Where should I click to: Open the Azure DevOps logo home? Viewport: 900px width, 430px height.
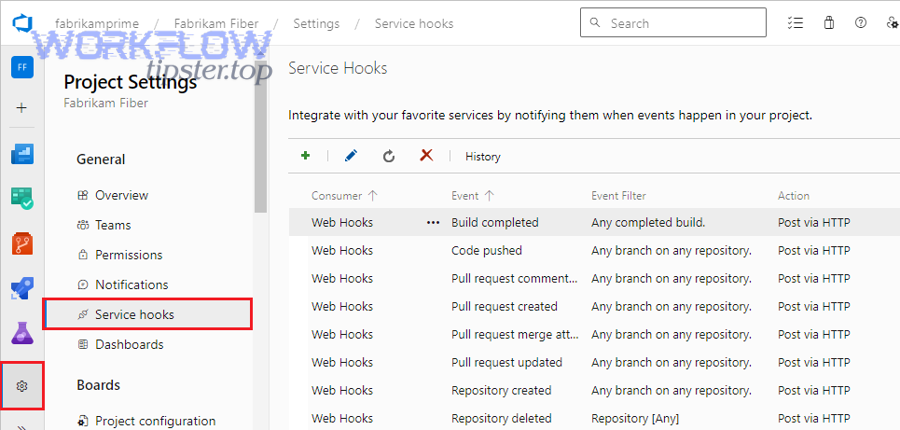(x=22, y=24)
